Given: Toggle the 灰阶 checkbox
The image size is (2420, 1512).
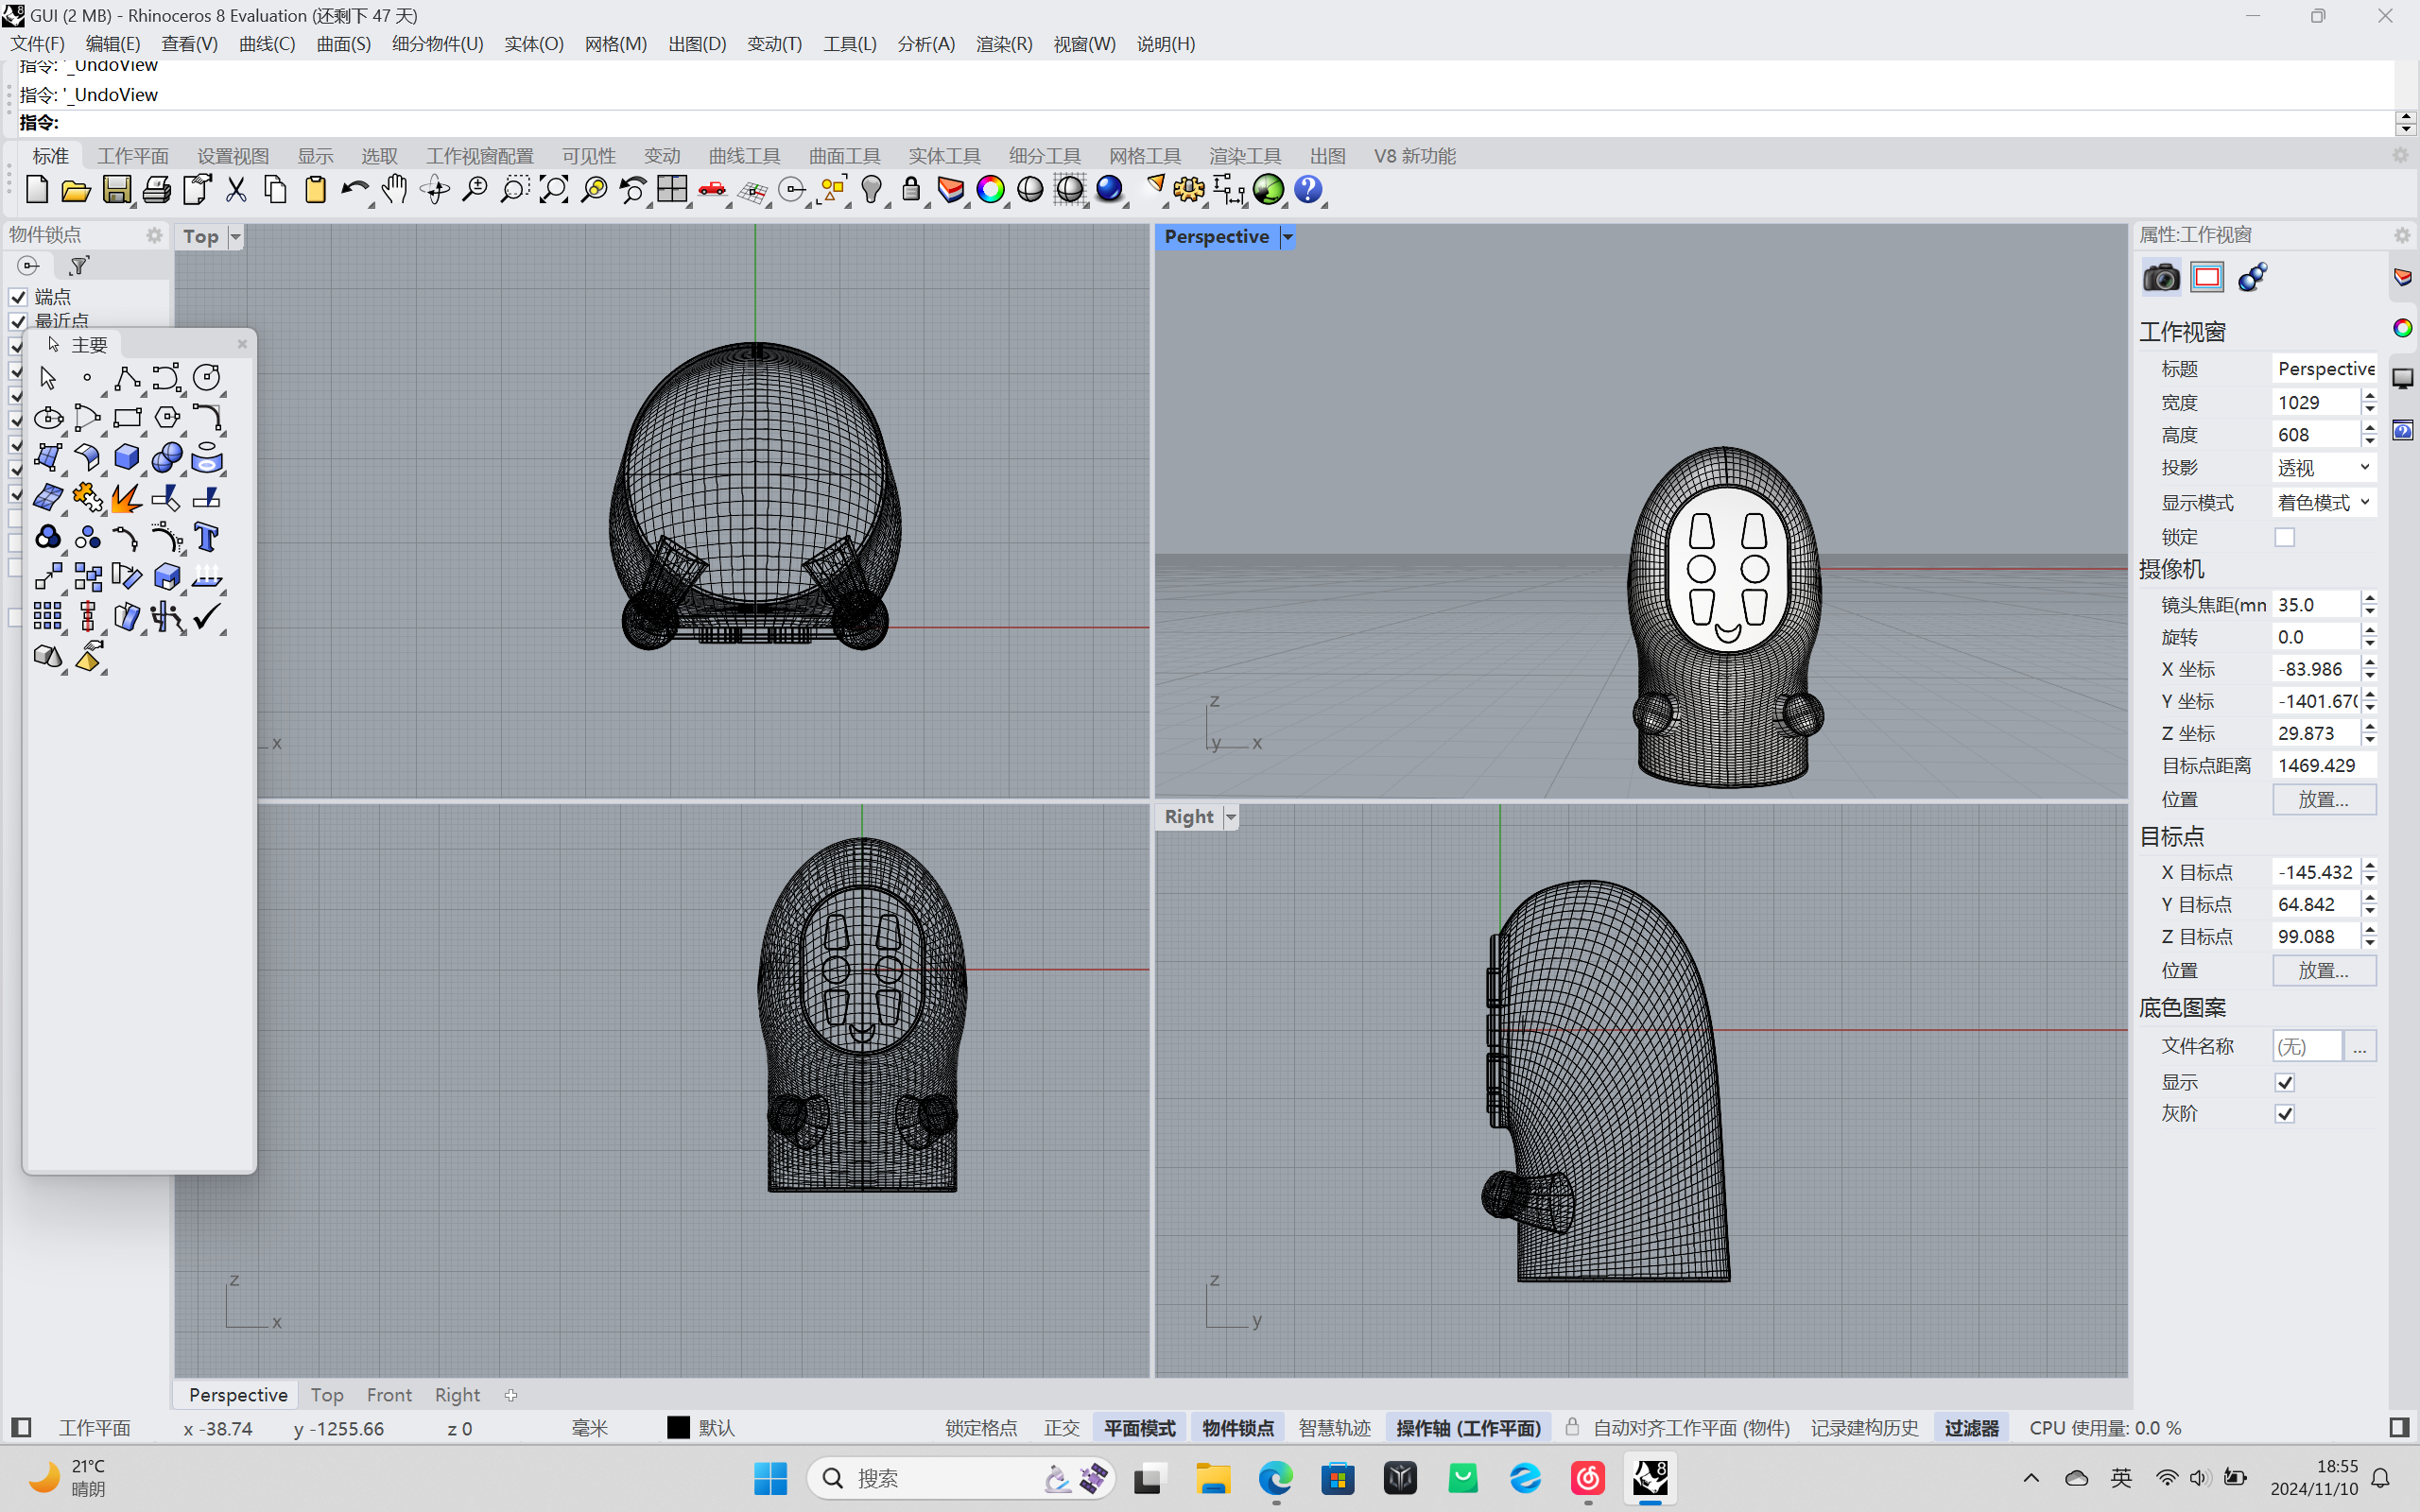Looking at the screenshot, I should pyautogui.click(x=2285, y=1114).
